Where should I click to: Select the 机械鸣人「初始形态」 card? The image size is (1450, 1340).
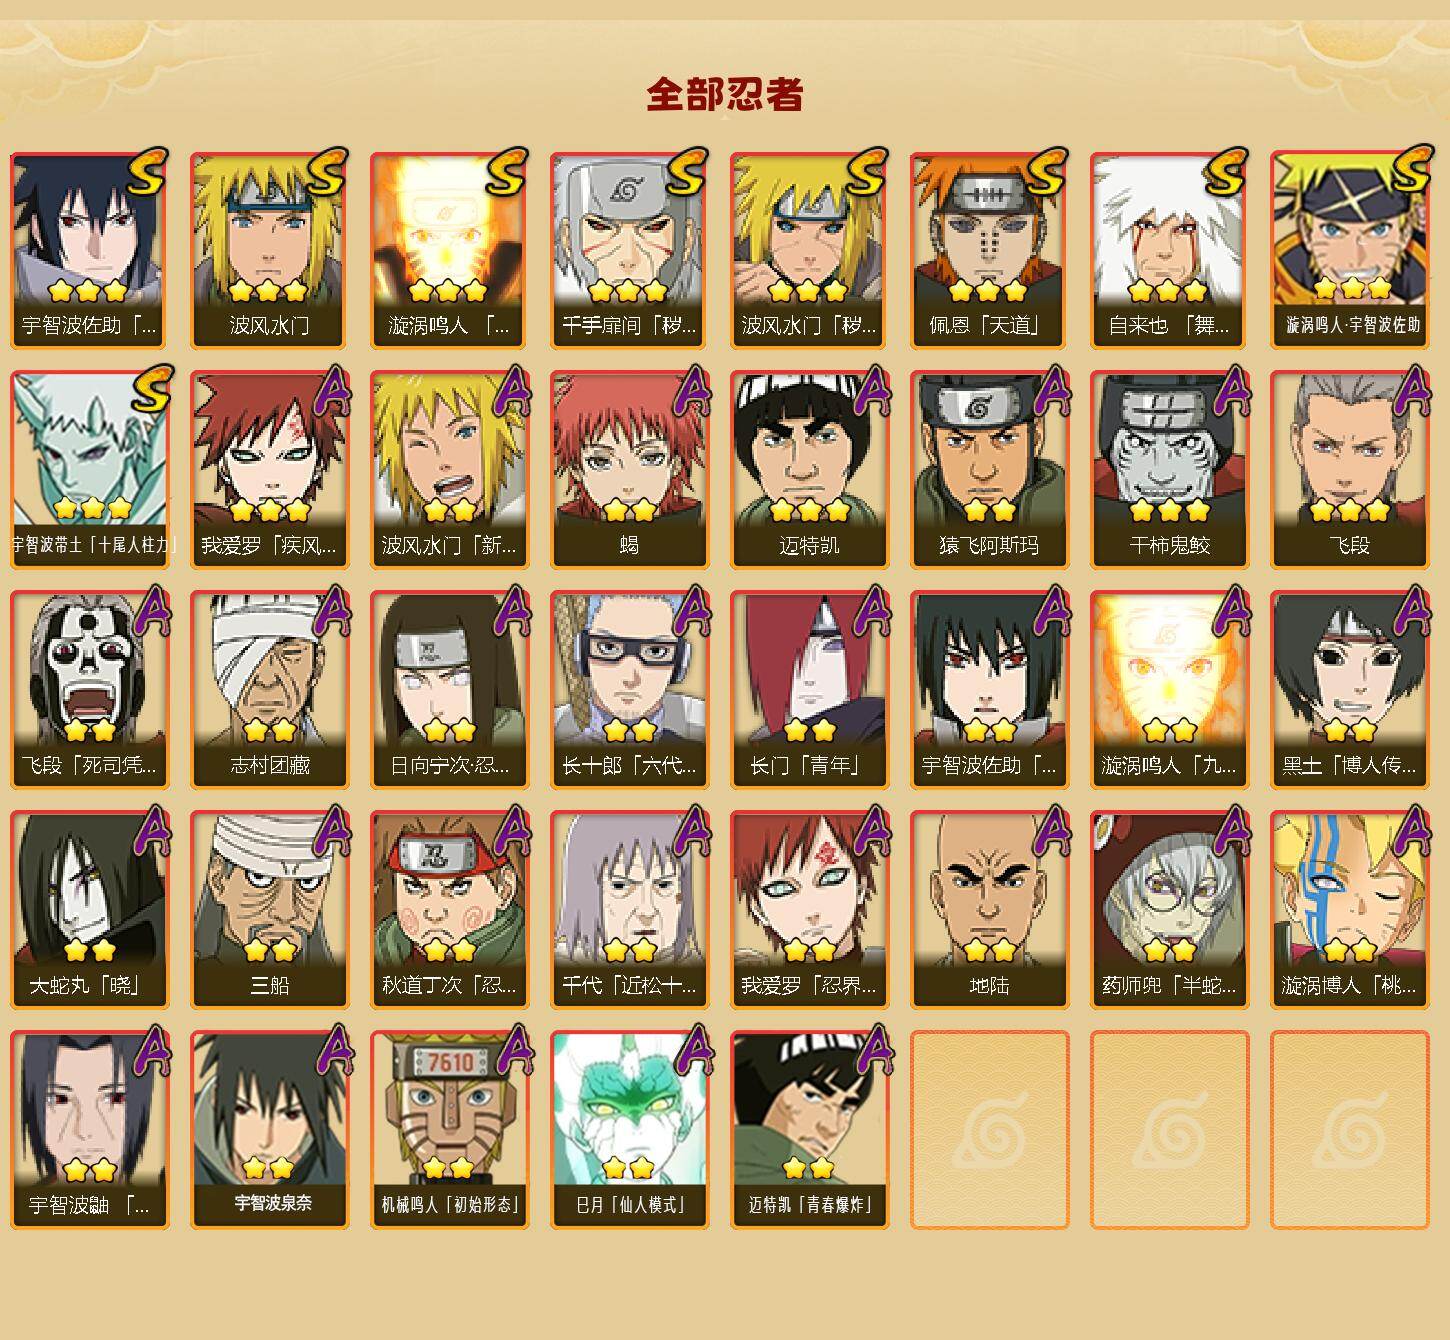[449, 1130]
